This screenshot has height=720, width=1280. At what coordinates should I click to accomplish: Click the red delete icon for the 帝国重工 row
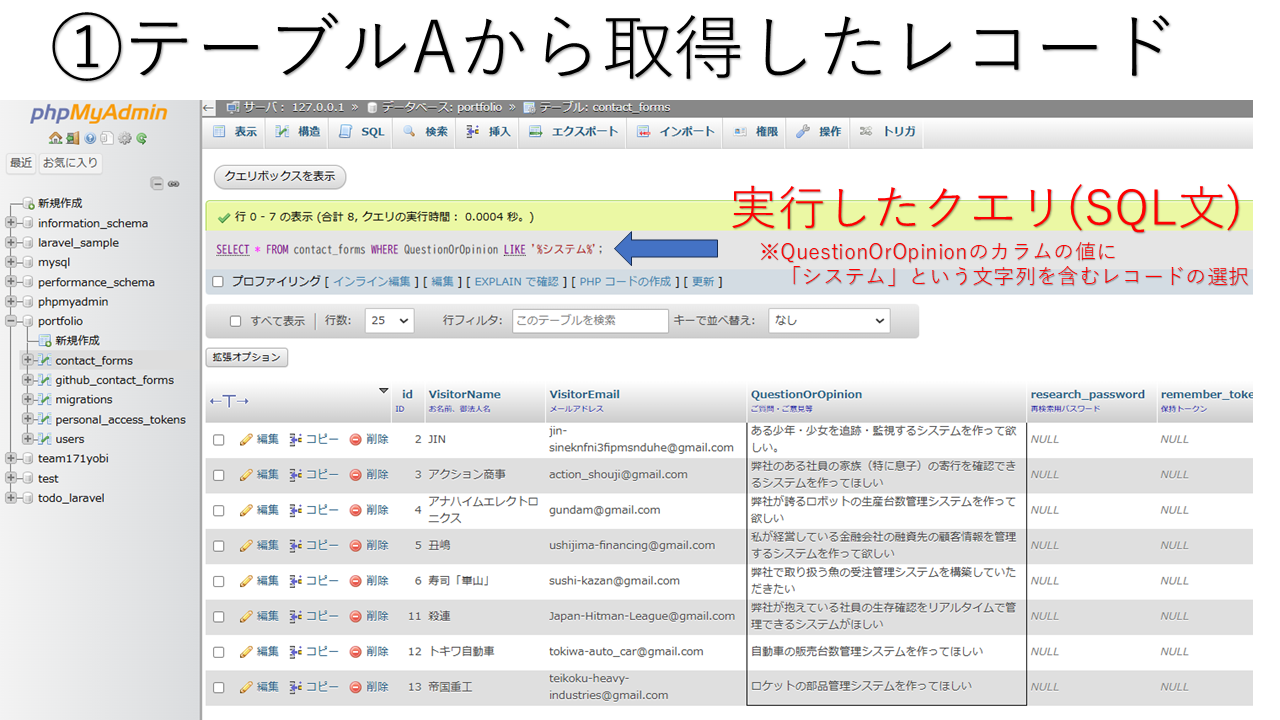[355, 687]
